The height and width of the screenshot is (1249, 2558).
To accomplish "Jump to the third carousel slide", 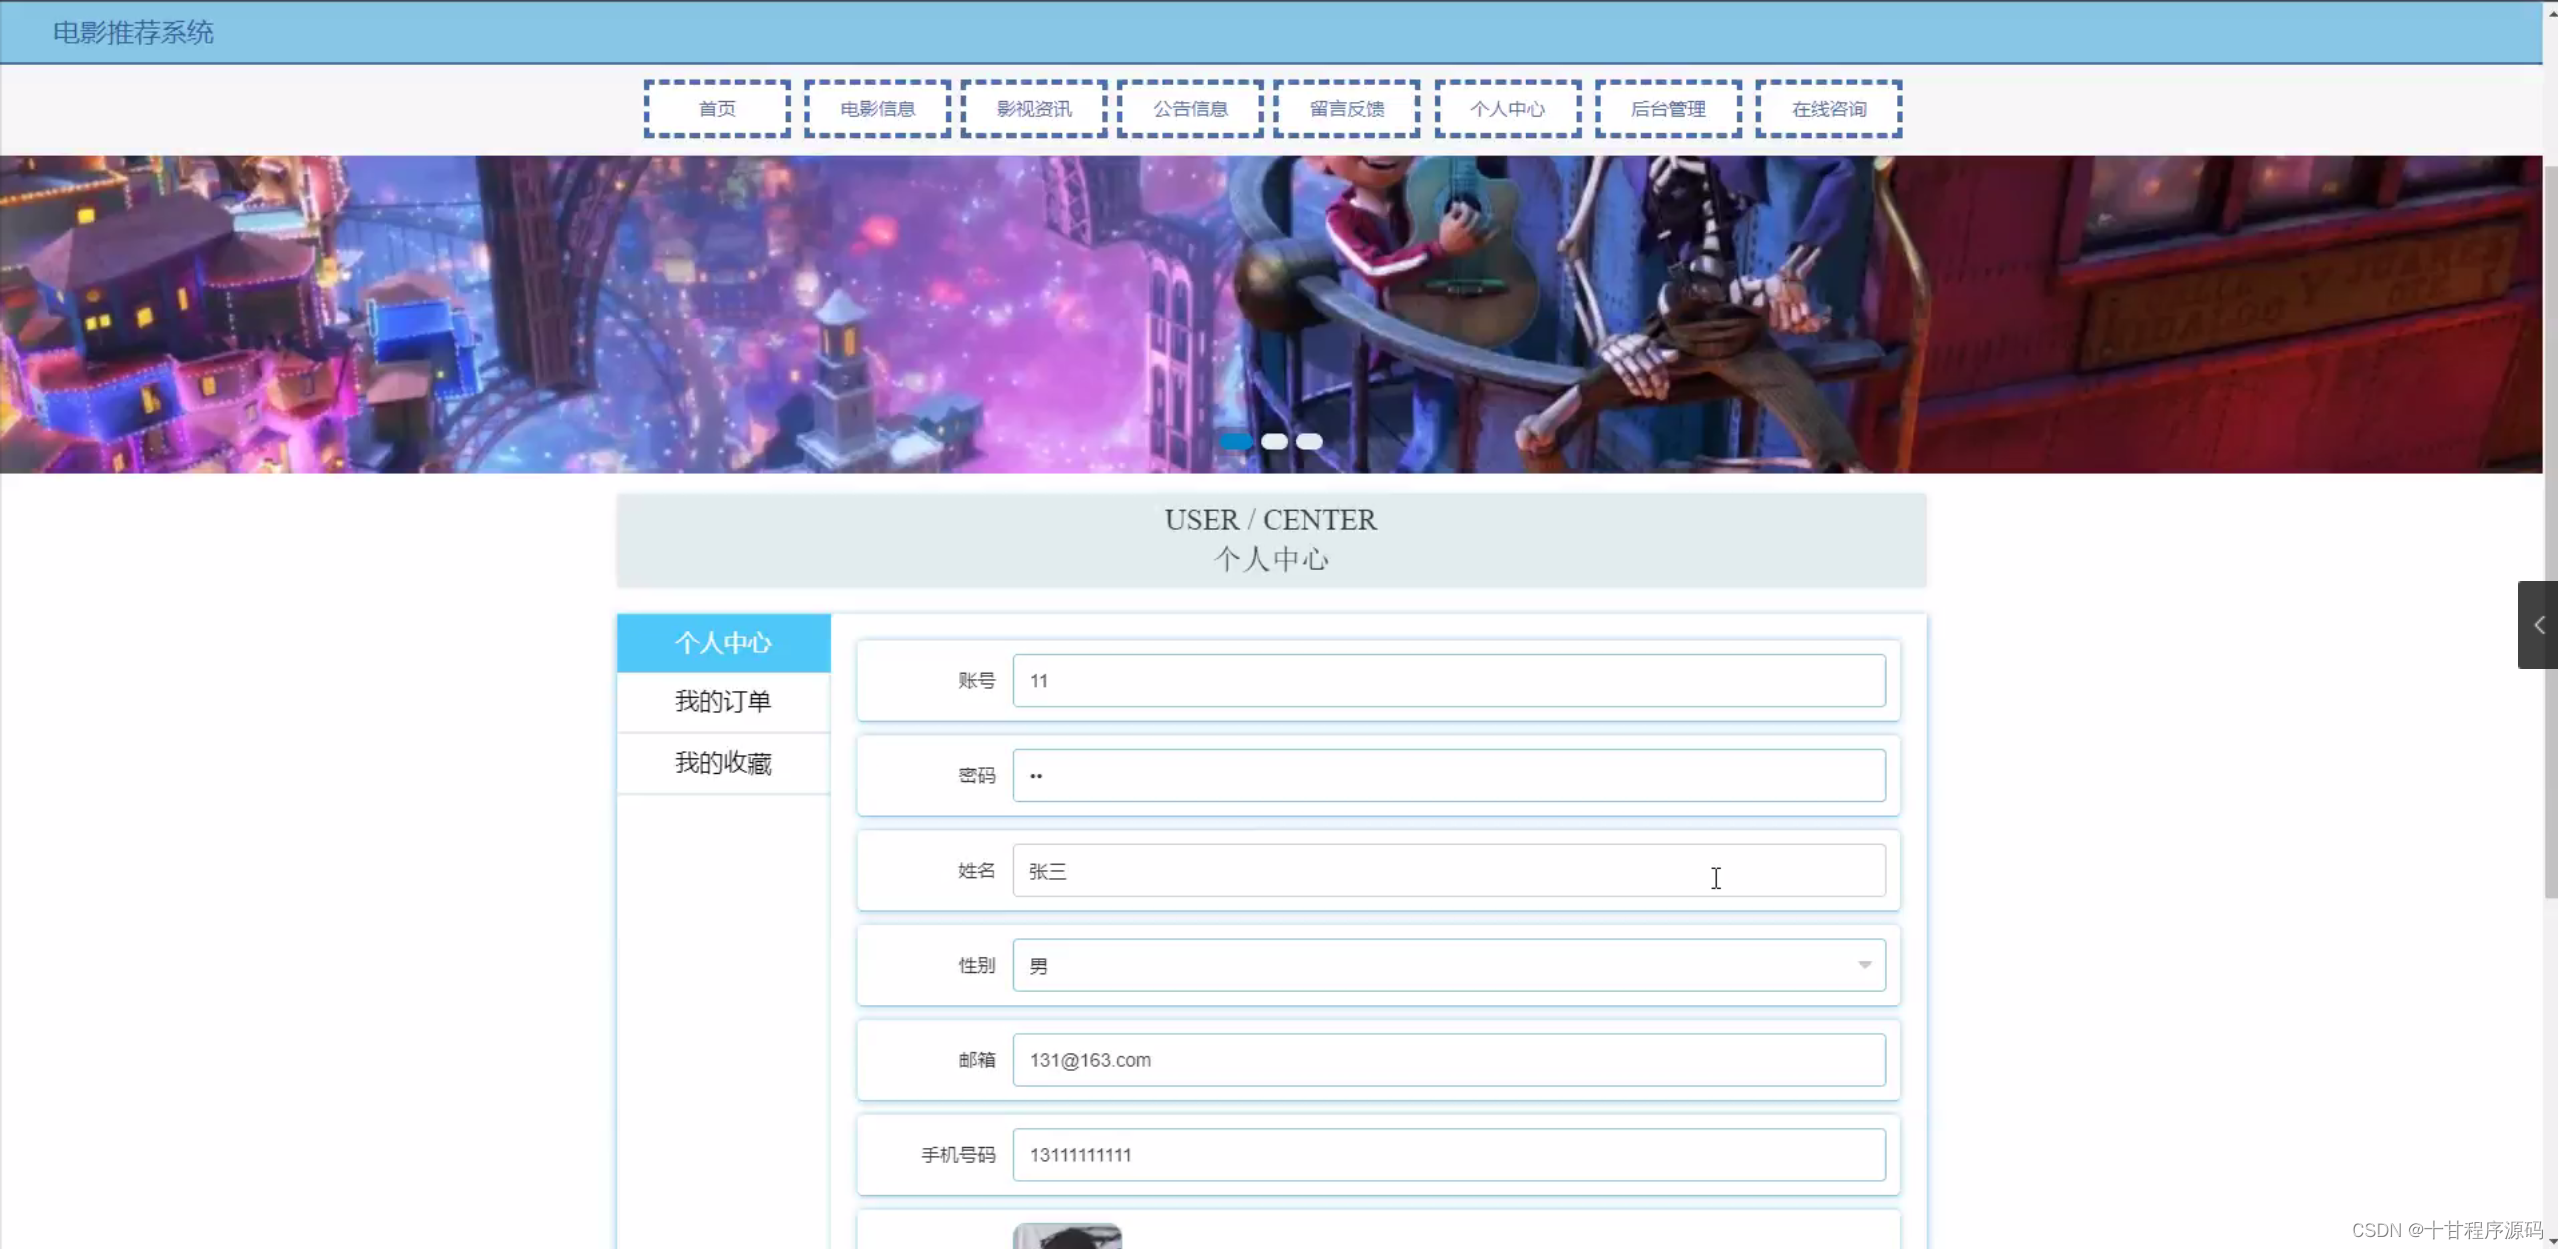I will point(1309,441).
